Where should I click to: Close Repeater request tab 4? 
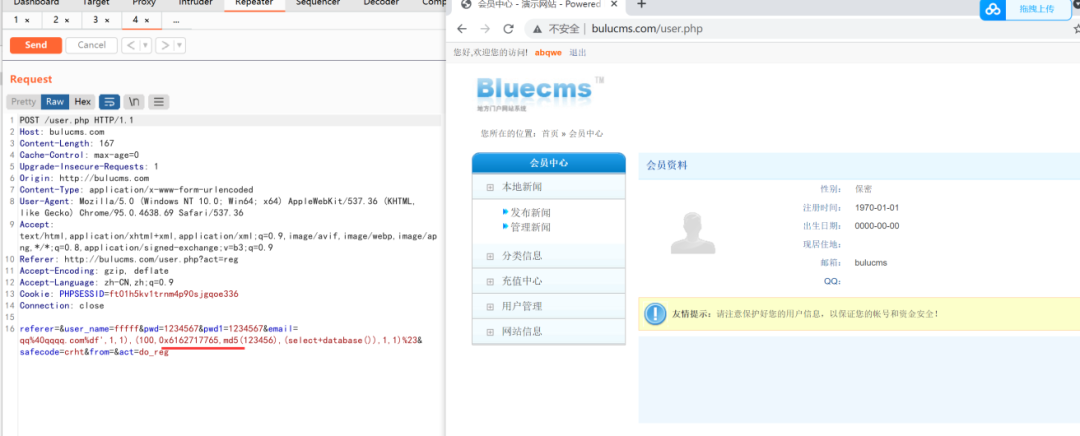coord(147,21)
